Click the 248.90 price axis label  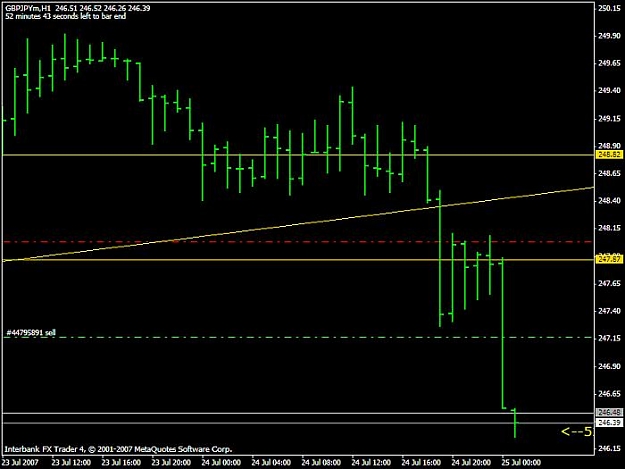pyautogui.click(x=610, y=146)
